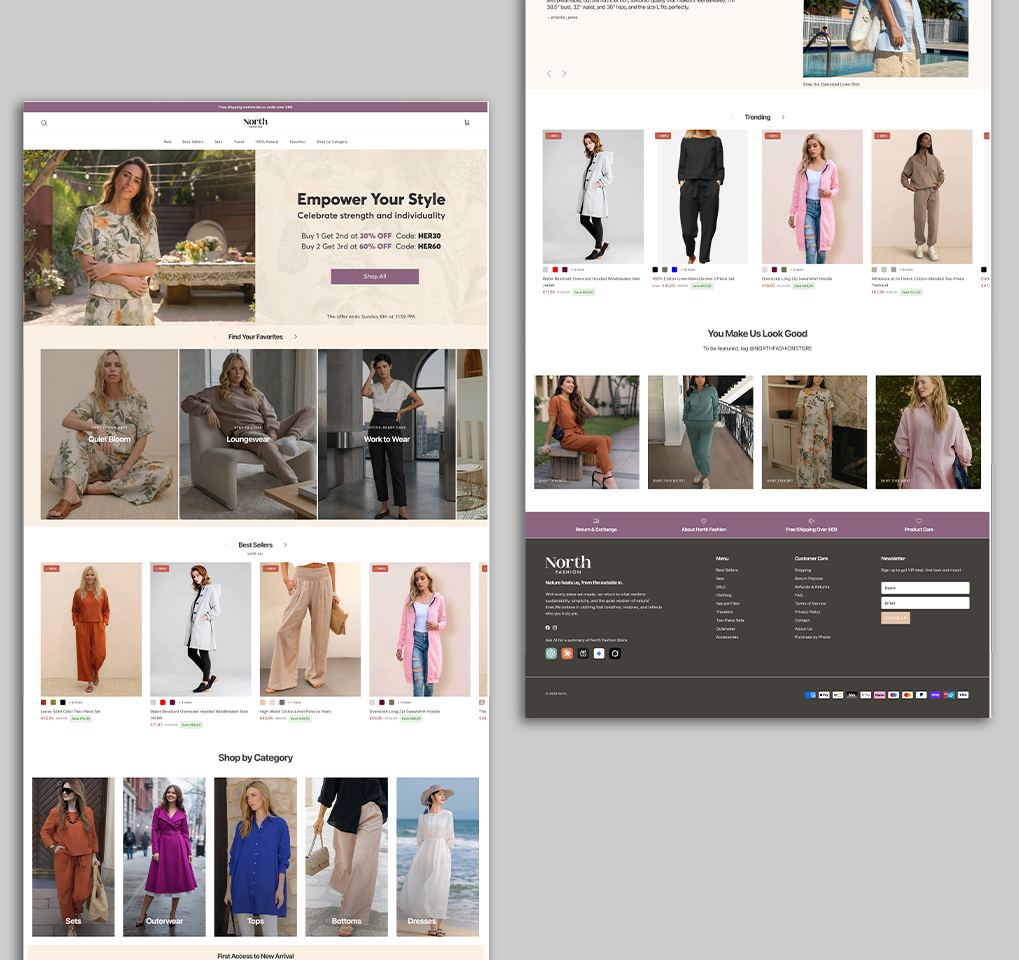The image size is (1019, 960).
Task: Open the Outerwear category thumbnail
Action: click(164, 857)
